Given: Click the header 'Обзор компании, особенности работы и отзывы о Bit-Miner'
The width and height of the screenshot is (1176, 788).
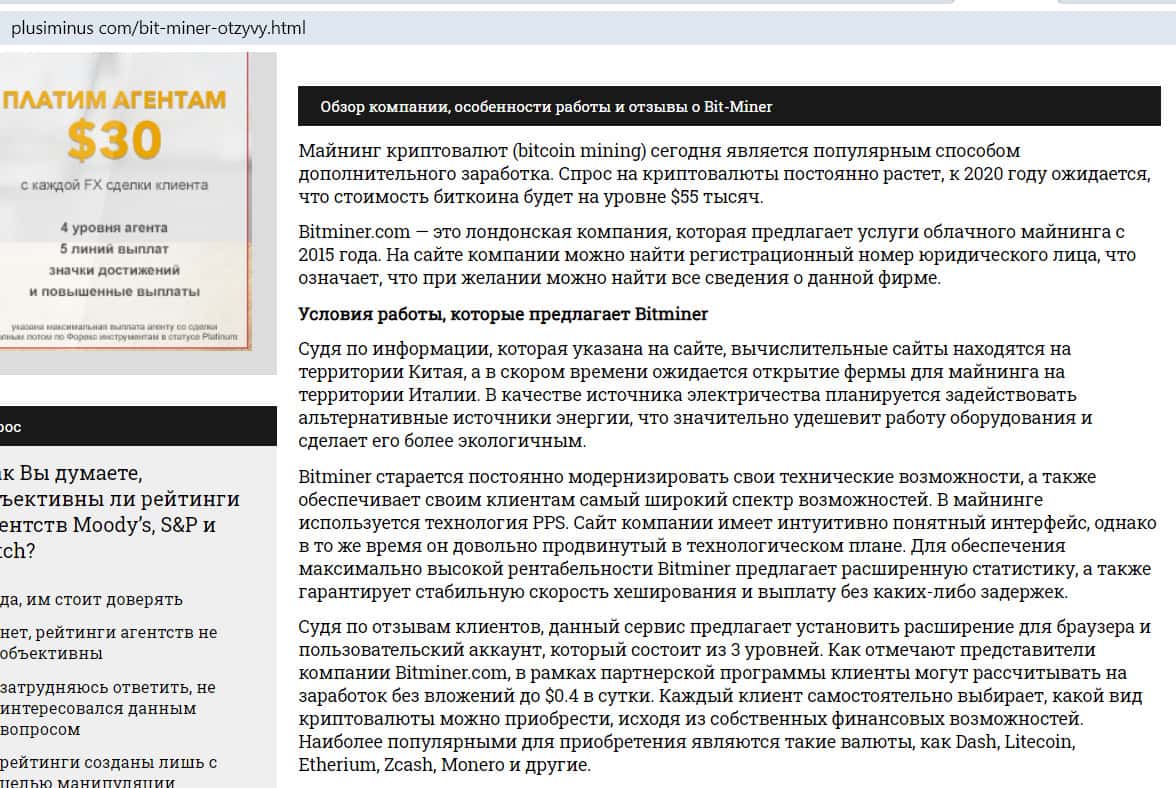Looking at the screenshot, I should pos(729,106).
